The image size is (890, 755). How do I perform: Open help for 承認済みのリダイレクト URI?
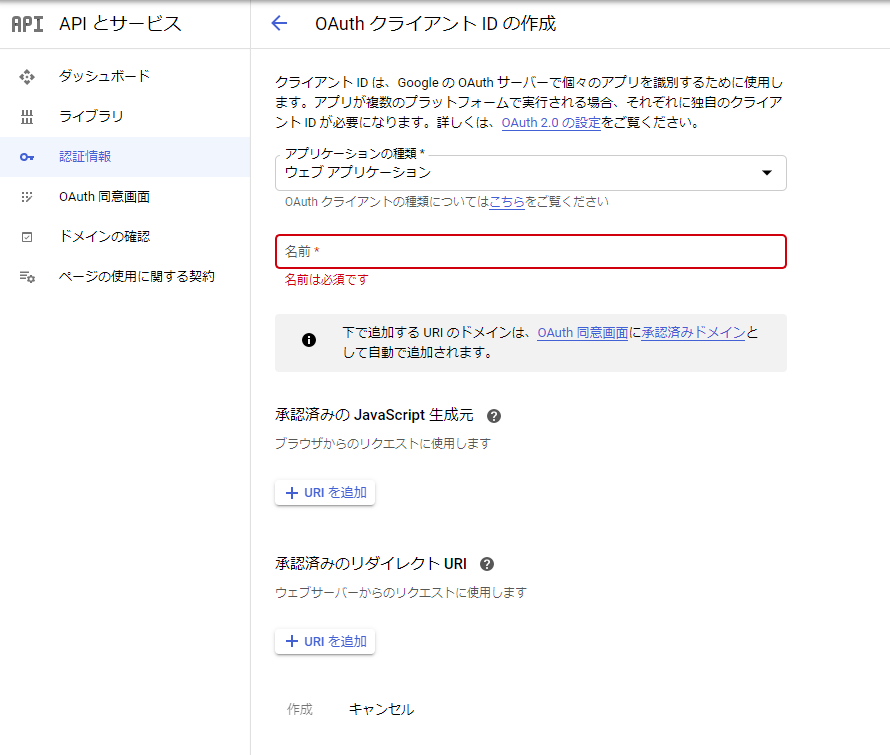tap(487, 564)
